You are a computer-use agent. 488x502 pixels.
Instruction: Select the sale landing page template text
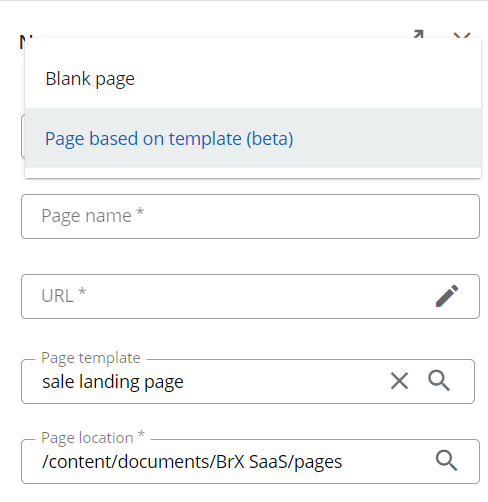tap(113, 382)
